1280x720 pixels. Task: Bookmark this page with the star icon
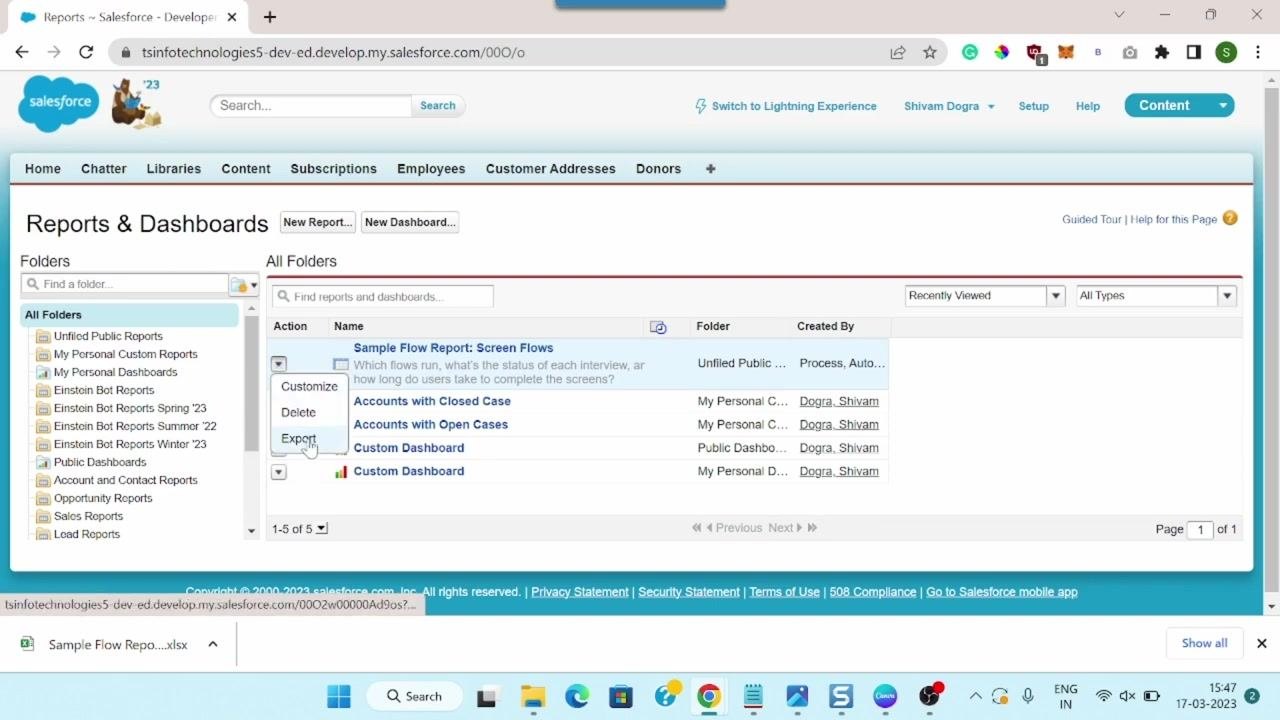coord(930,52)
